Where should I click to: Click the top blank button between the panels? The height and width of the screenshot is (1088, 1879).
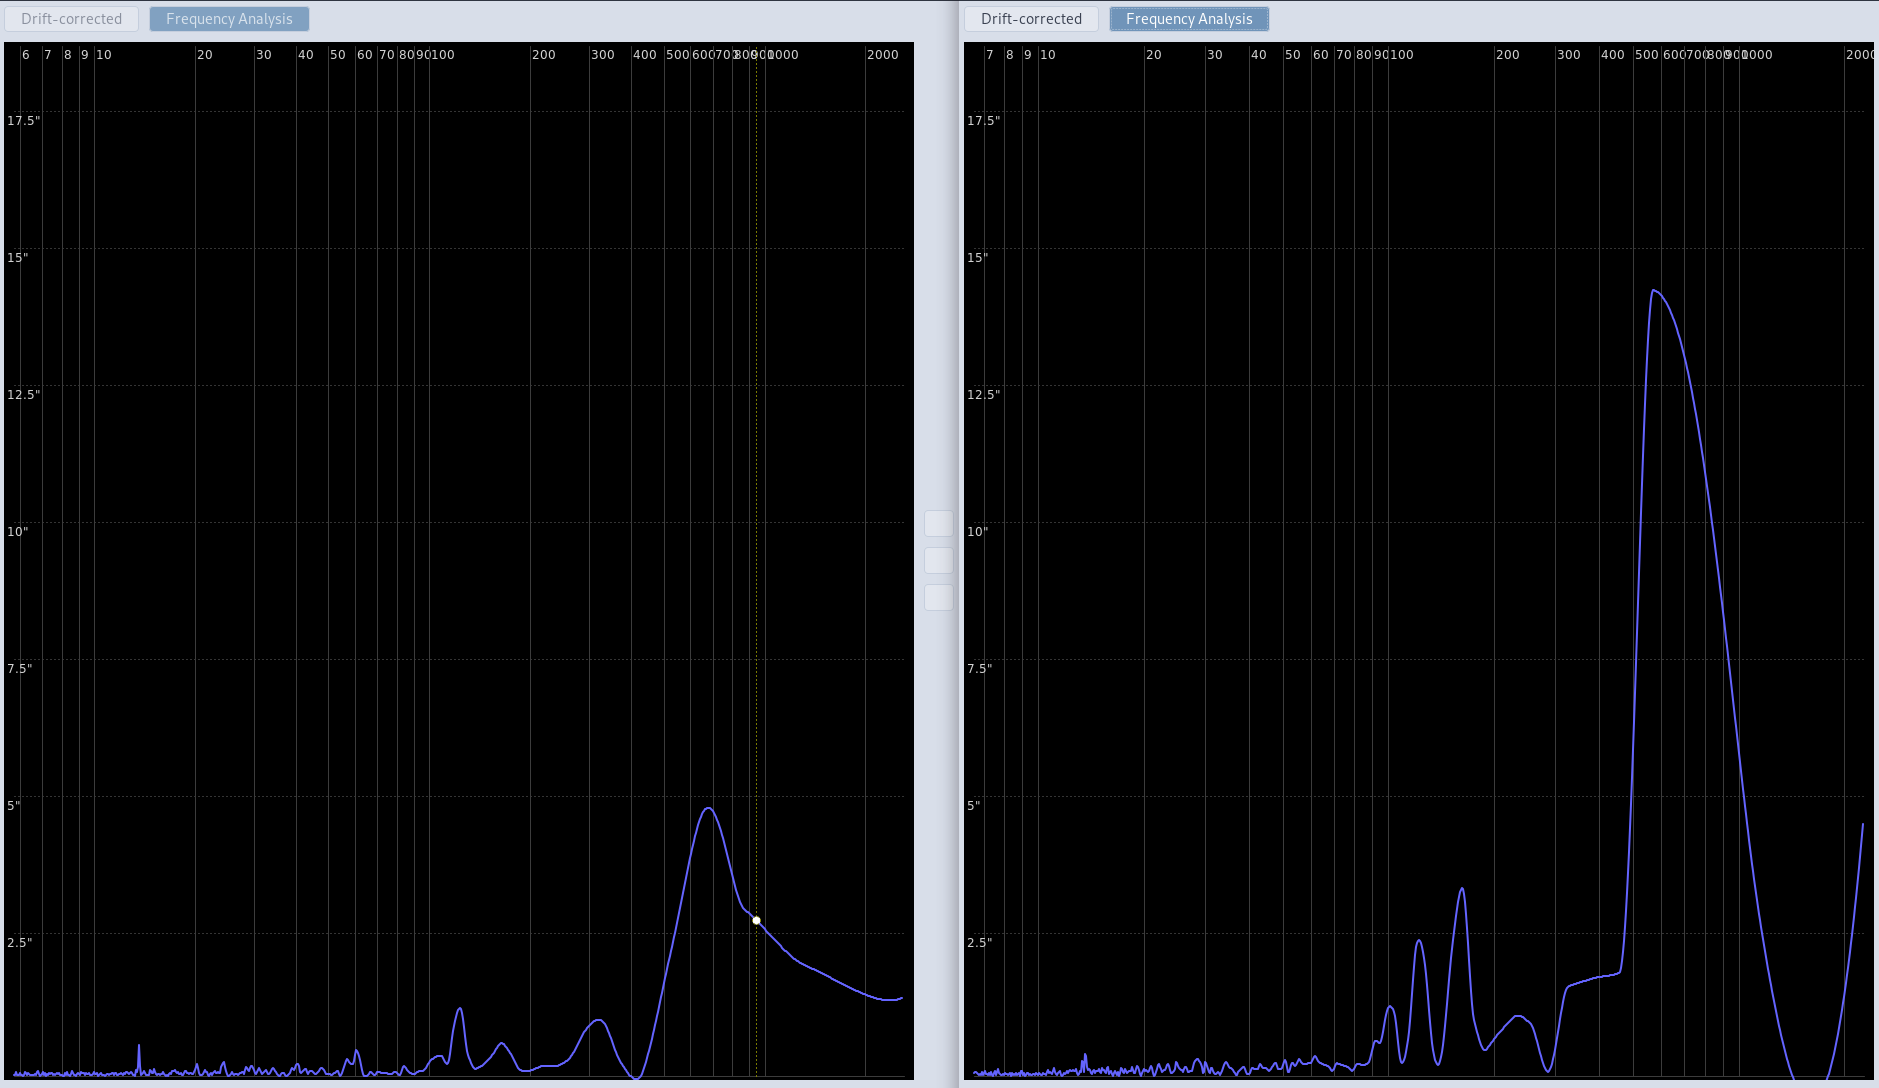[x=939, y=523]
